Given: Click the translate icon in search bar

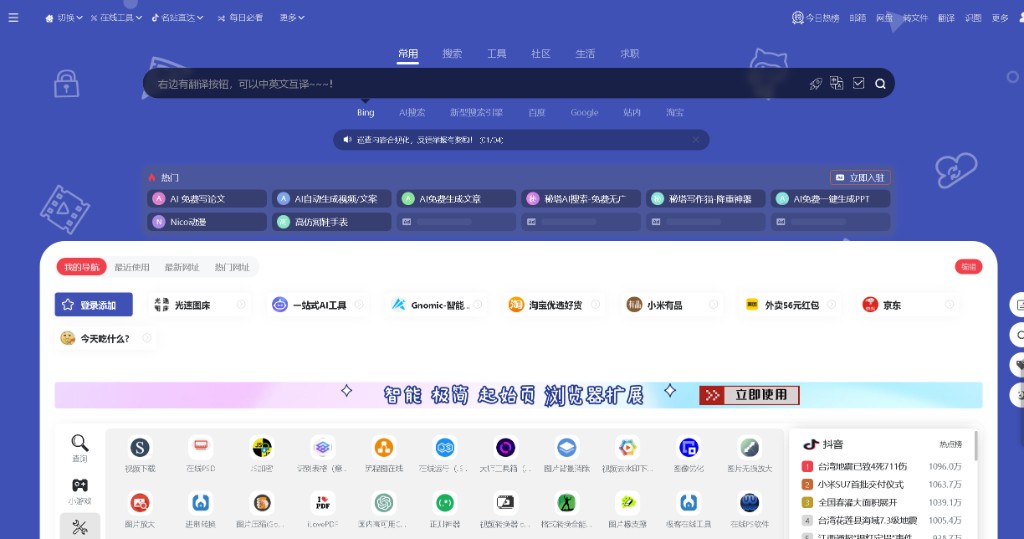Looking at the screenshot, I should (x=837, y=83).
